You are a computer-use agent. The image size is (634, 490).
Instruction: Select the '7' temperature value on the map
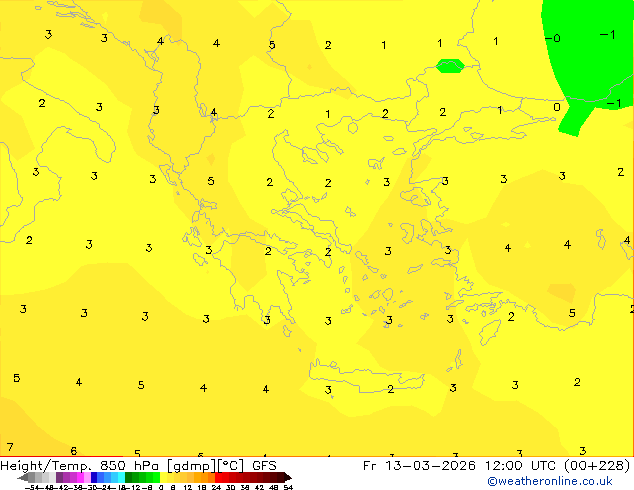(10, 447)
